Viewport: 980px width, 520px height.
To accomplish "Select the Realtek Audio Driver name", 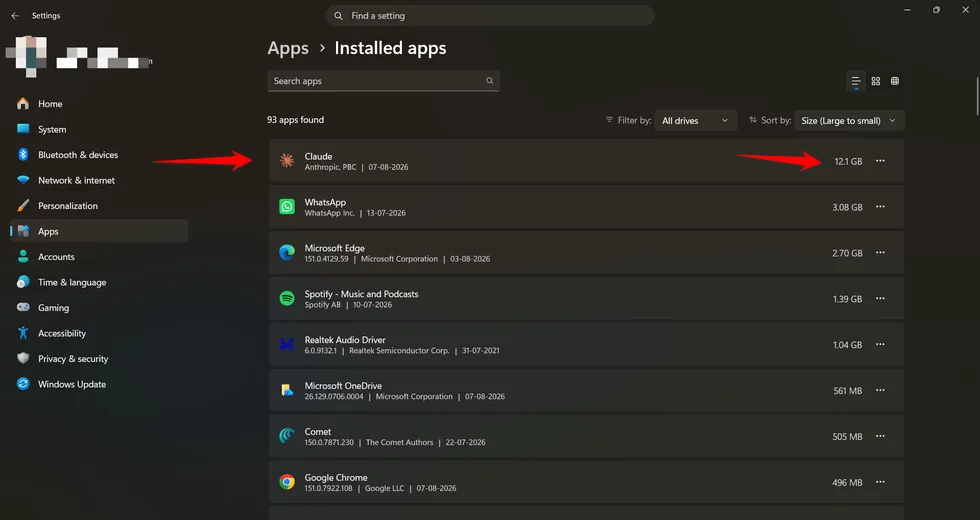I will [x=345, y=340].
